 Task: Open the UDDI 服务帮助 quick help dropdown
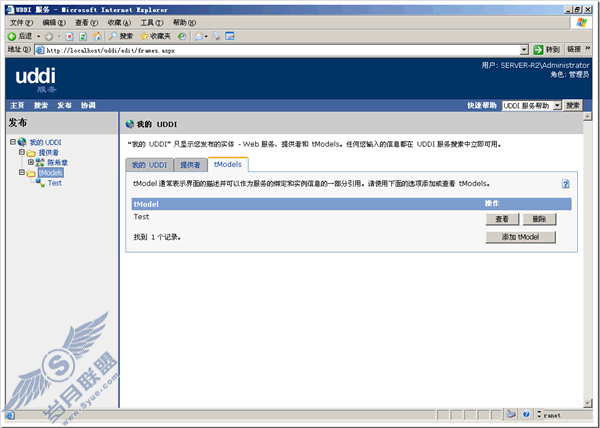coord(557,105)
